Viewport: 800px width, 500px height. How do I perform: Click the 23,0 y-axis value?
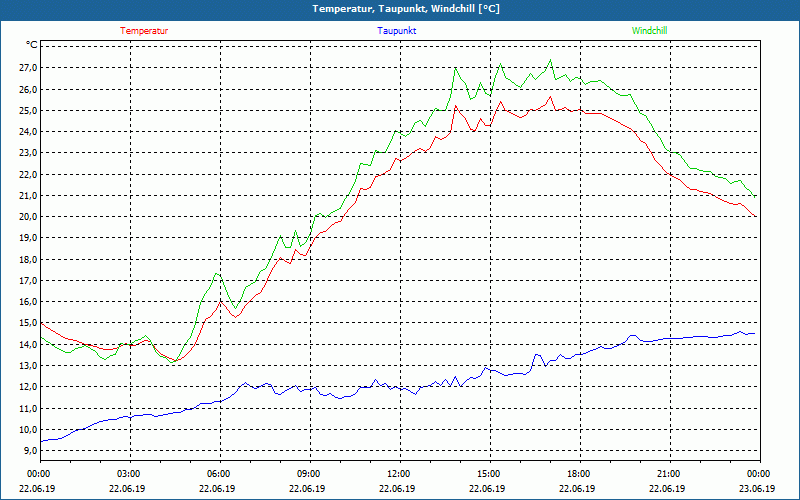(x=29, y=153)
